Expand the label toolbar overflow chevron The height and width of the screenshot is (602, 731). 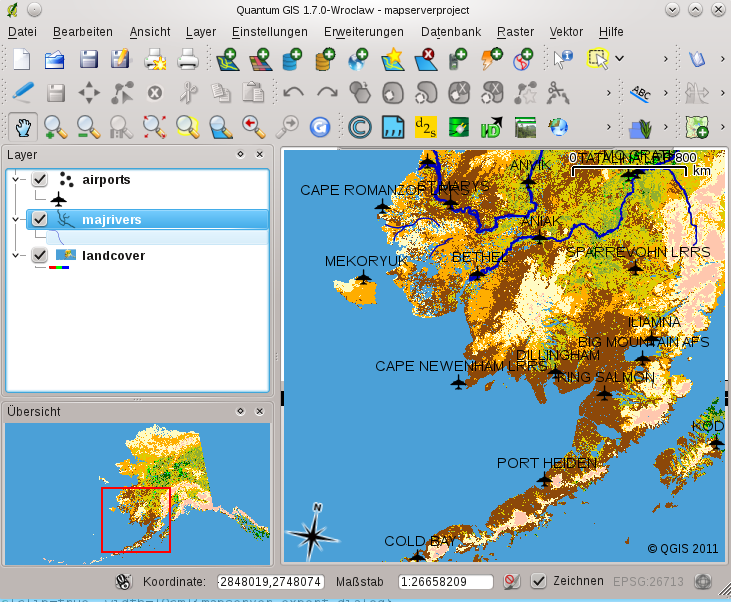pos(666,93)
